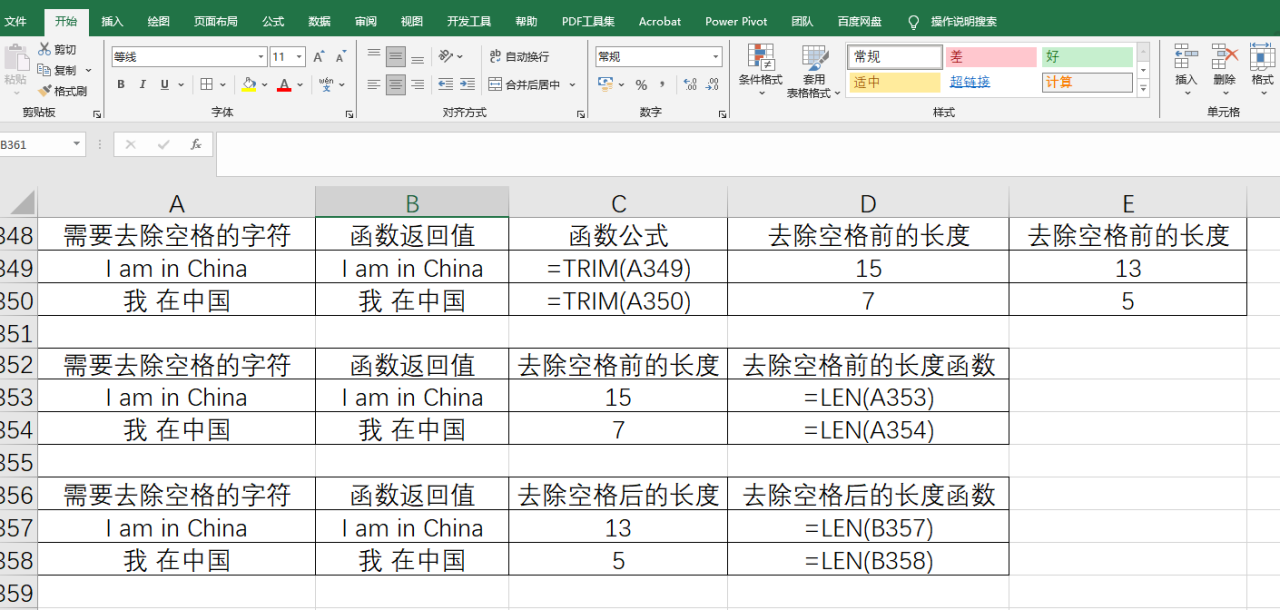Screen dimensions: 1280x610
Task: Enable Wrap Text (自动换行)
Action: (519, 57)
